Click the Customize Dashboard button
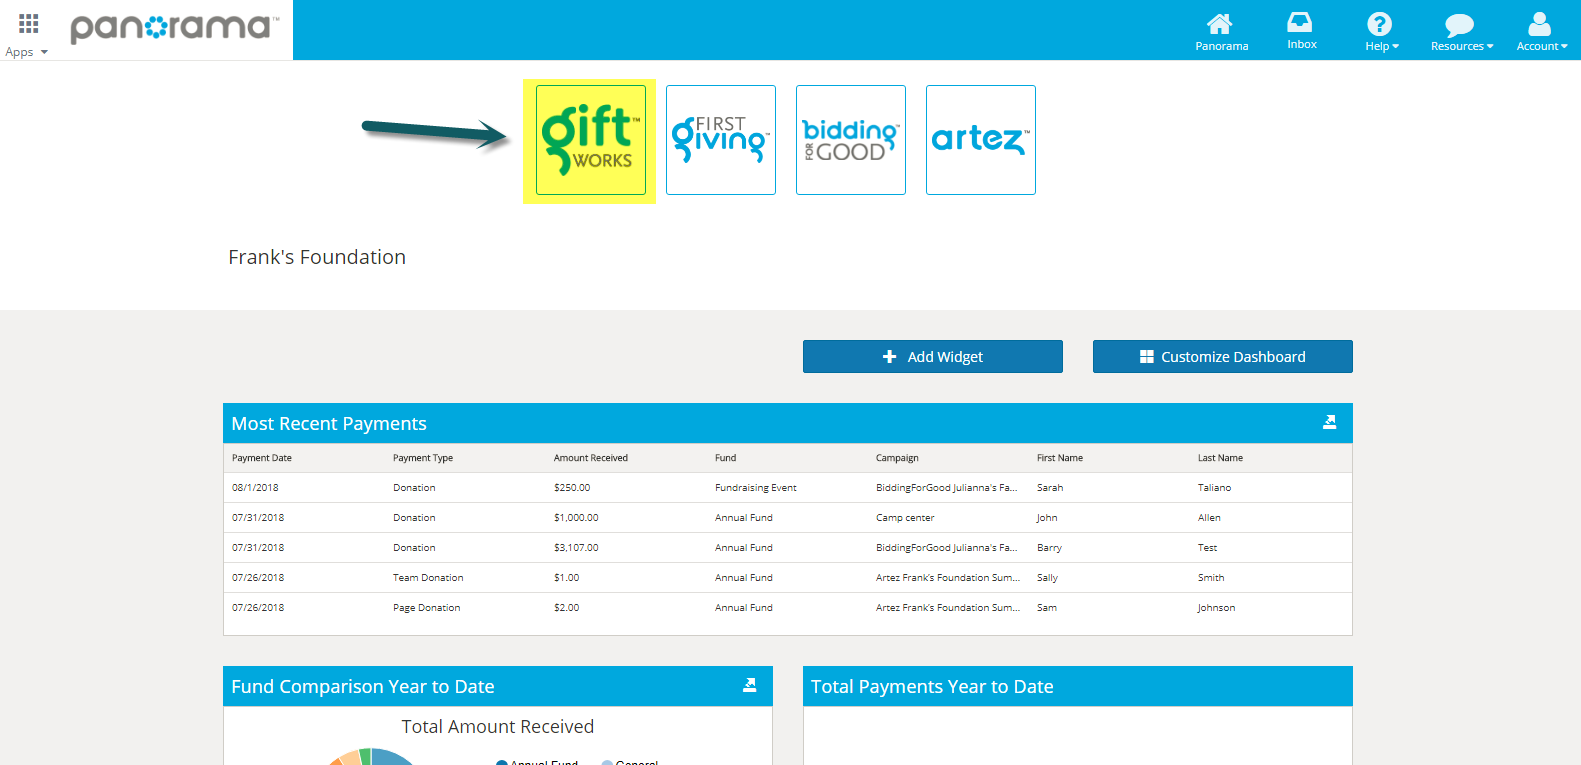1581x765 pixels. pos(1222,357)
